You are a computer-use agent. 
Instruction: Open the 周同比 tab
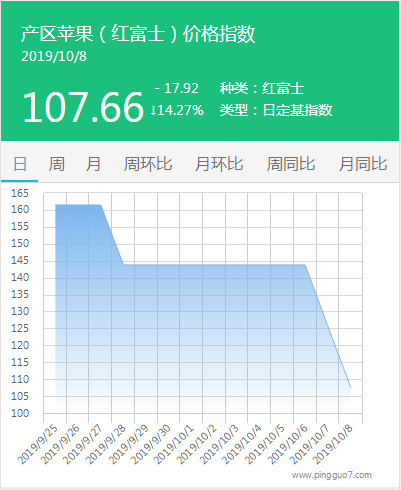(291, 164)
